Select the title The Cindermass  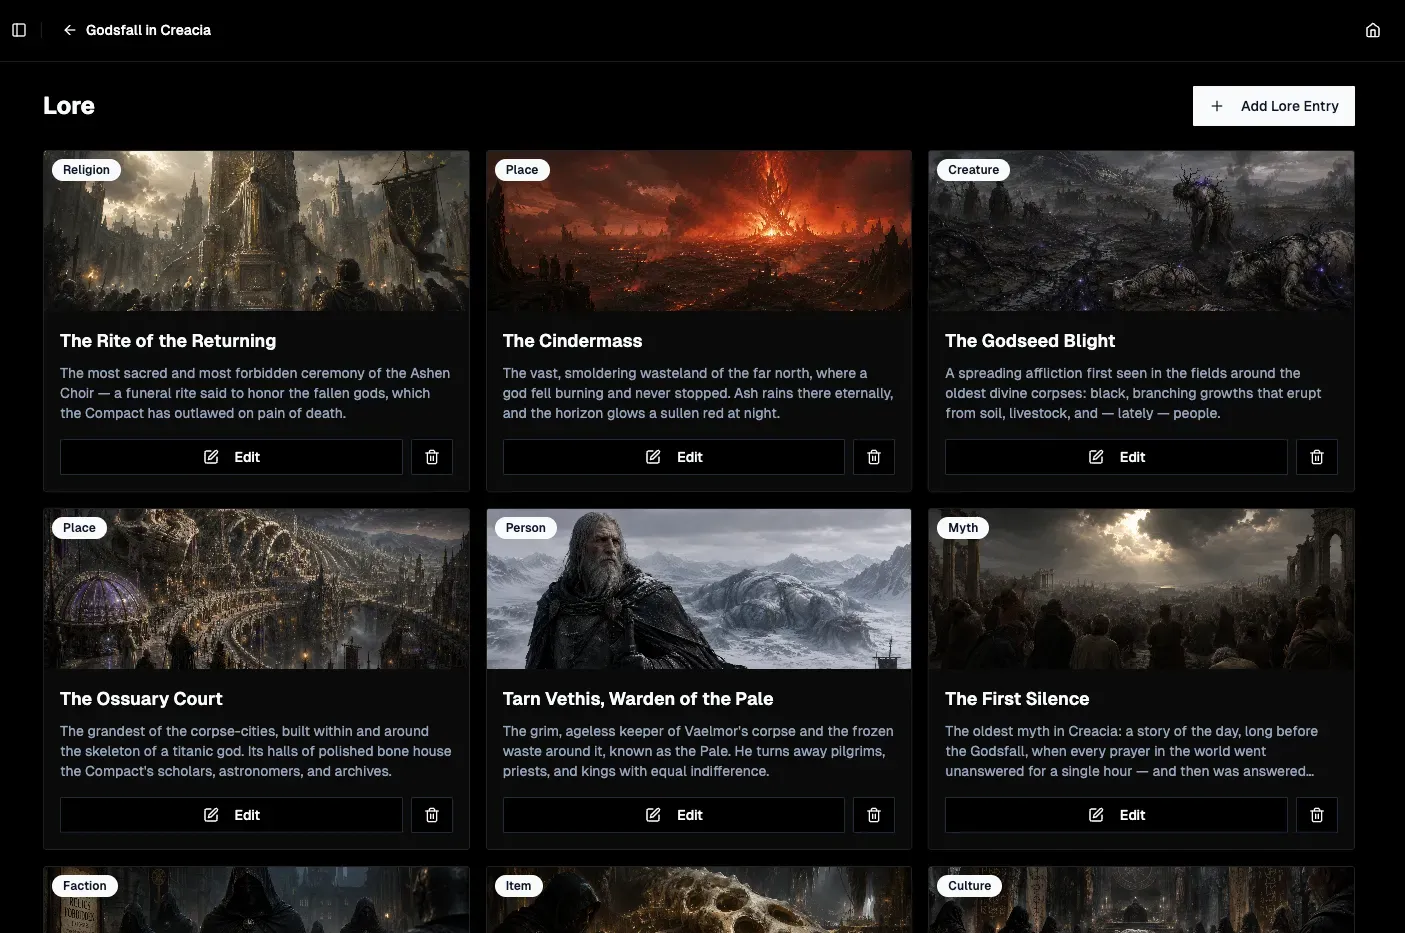pos(572,341)
